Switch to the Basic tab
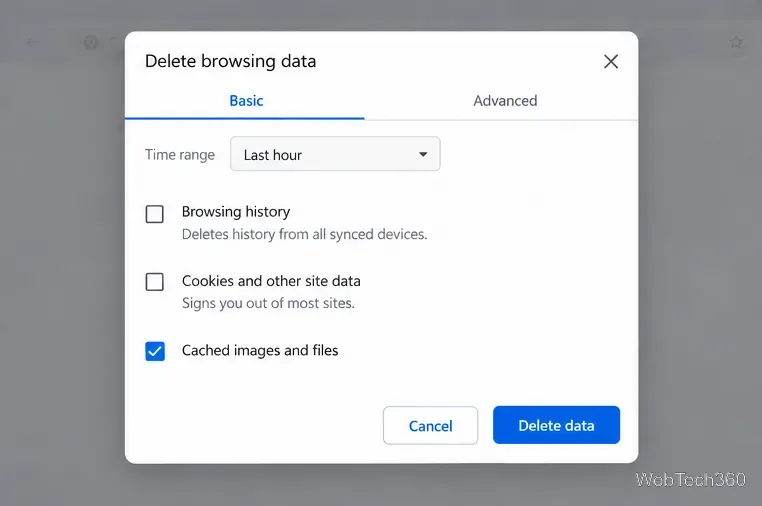The width and height of the screenshot is (762, 506). tap(245, 101)
